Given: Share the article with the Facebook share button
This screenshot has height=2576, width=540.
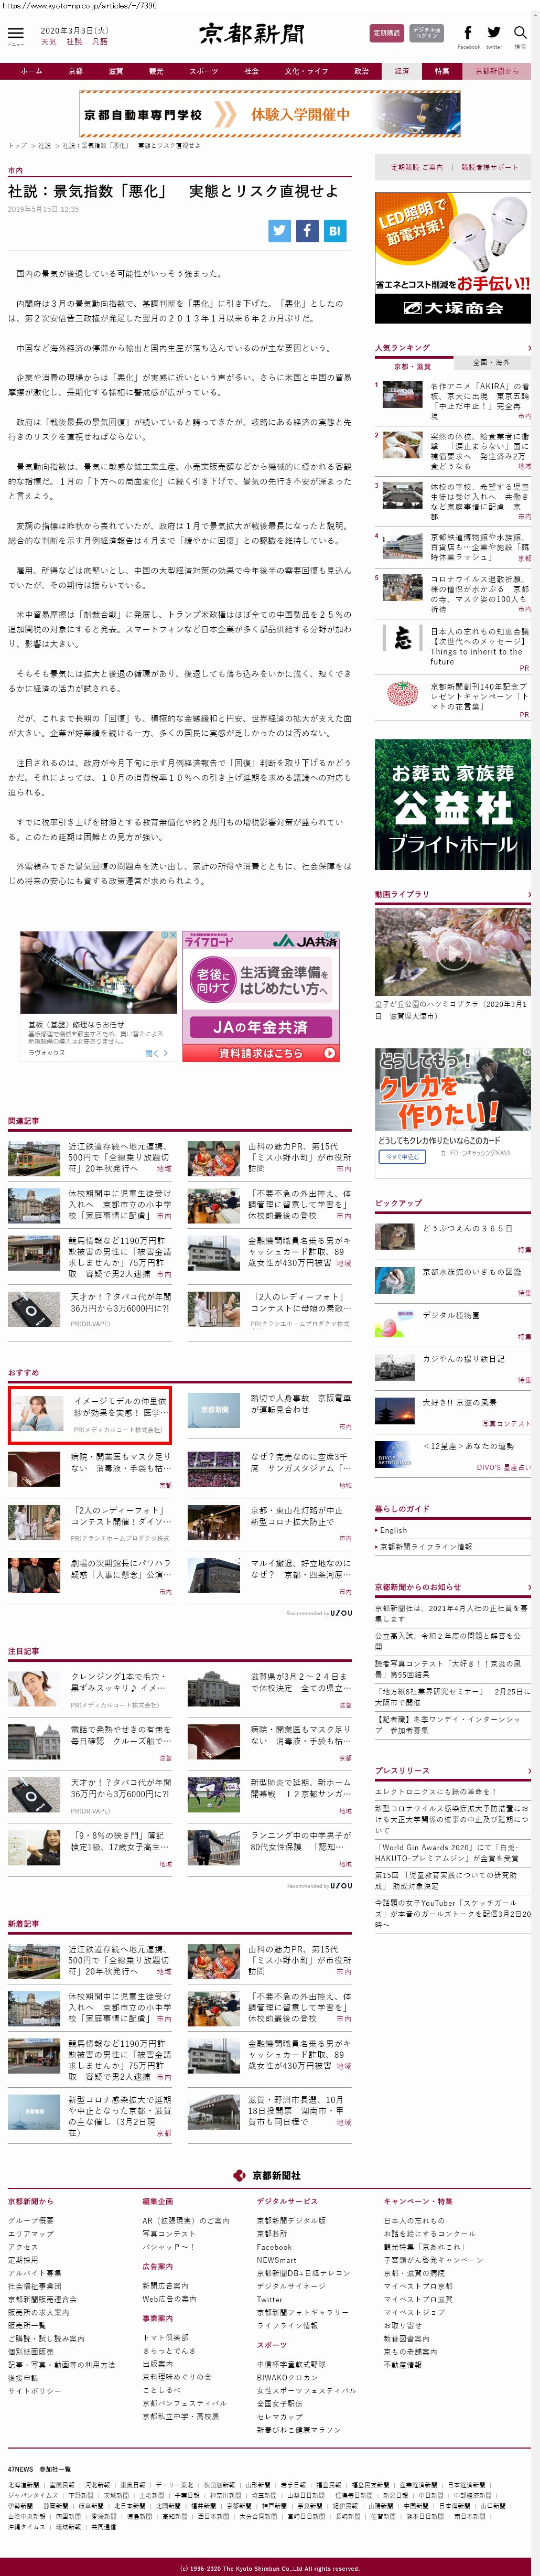Looking at the screenshot, I should 307,230.
